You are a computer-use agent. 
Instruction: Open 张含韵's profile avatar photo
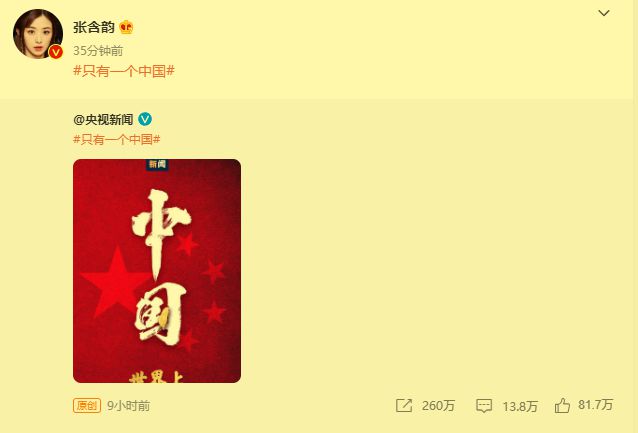coord(38,34)
